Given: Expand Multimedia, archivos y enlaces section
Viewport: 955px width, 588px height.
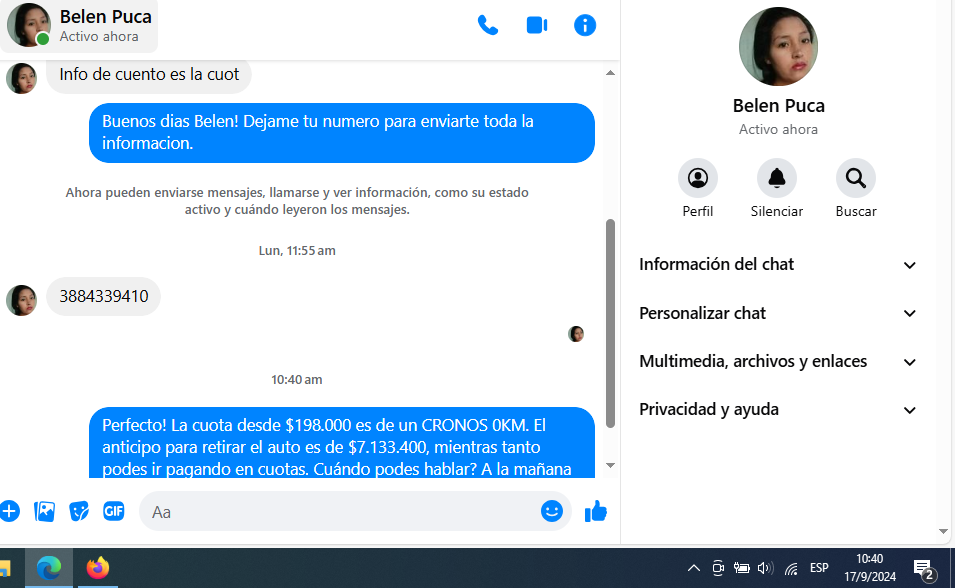Looking at the screenshot, I should coord(778,361).
